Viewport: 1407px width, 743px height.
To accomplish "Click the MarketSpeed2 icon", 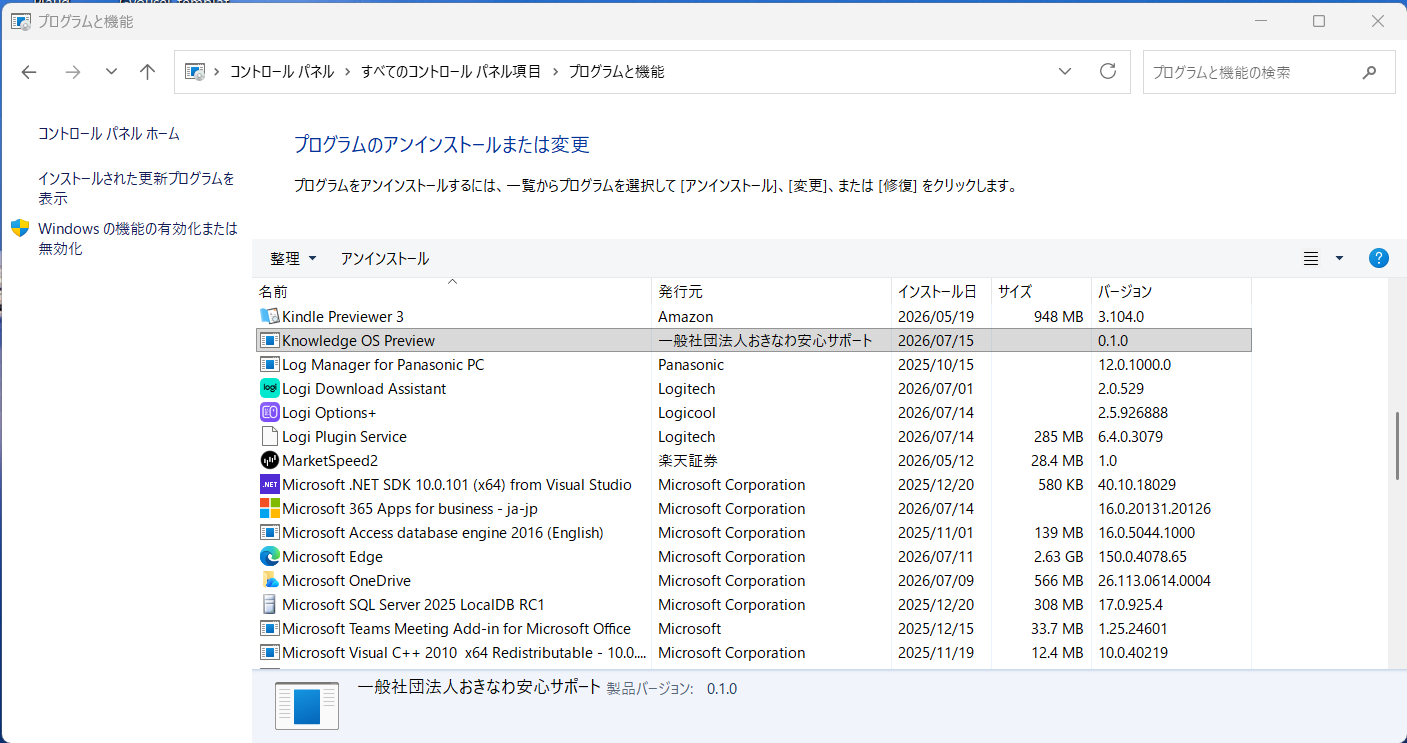I will click(x=269, y=460).
